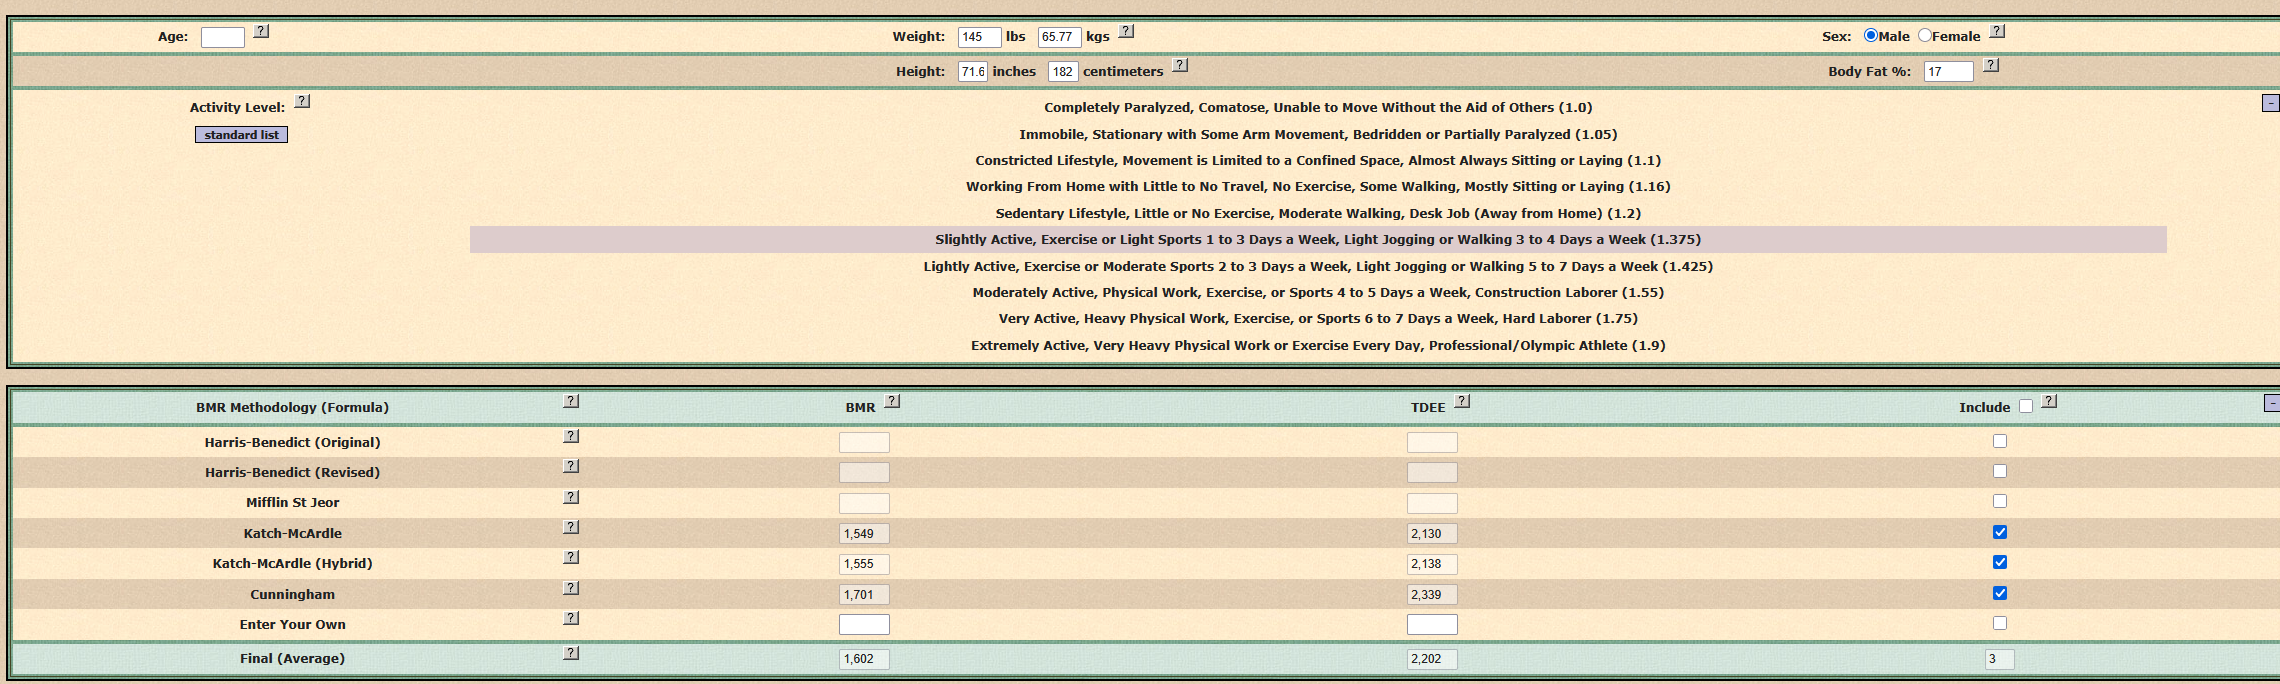Click the Weight kgs input field

[x=1059, y=37]
